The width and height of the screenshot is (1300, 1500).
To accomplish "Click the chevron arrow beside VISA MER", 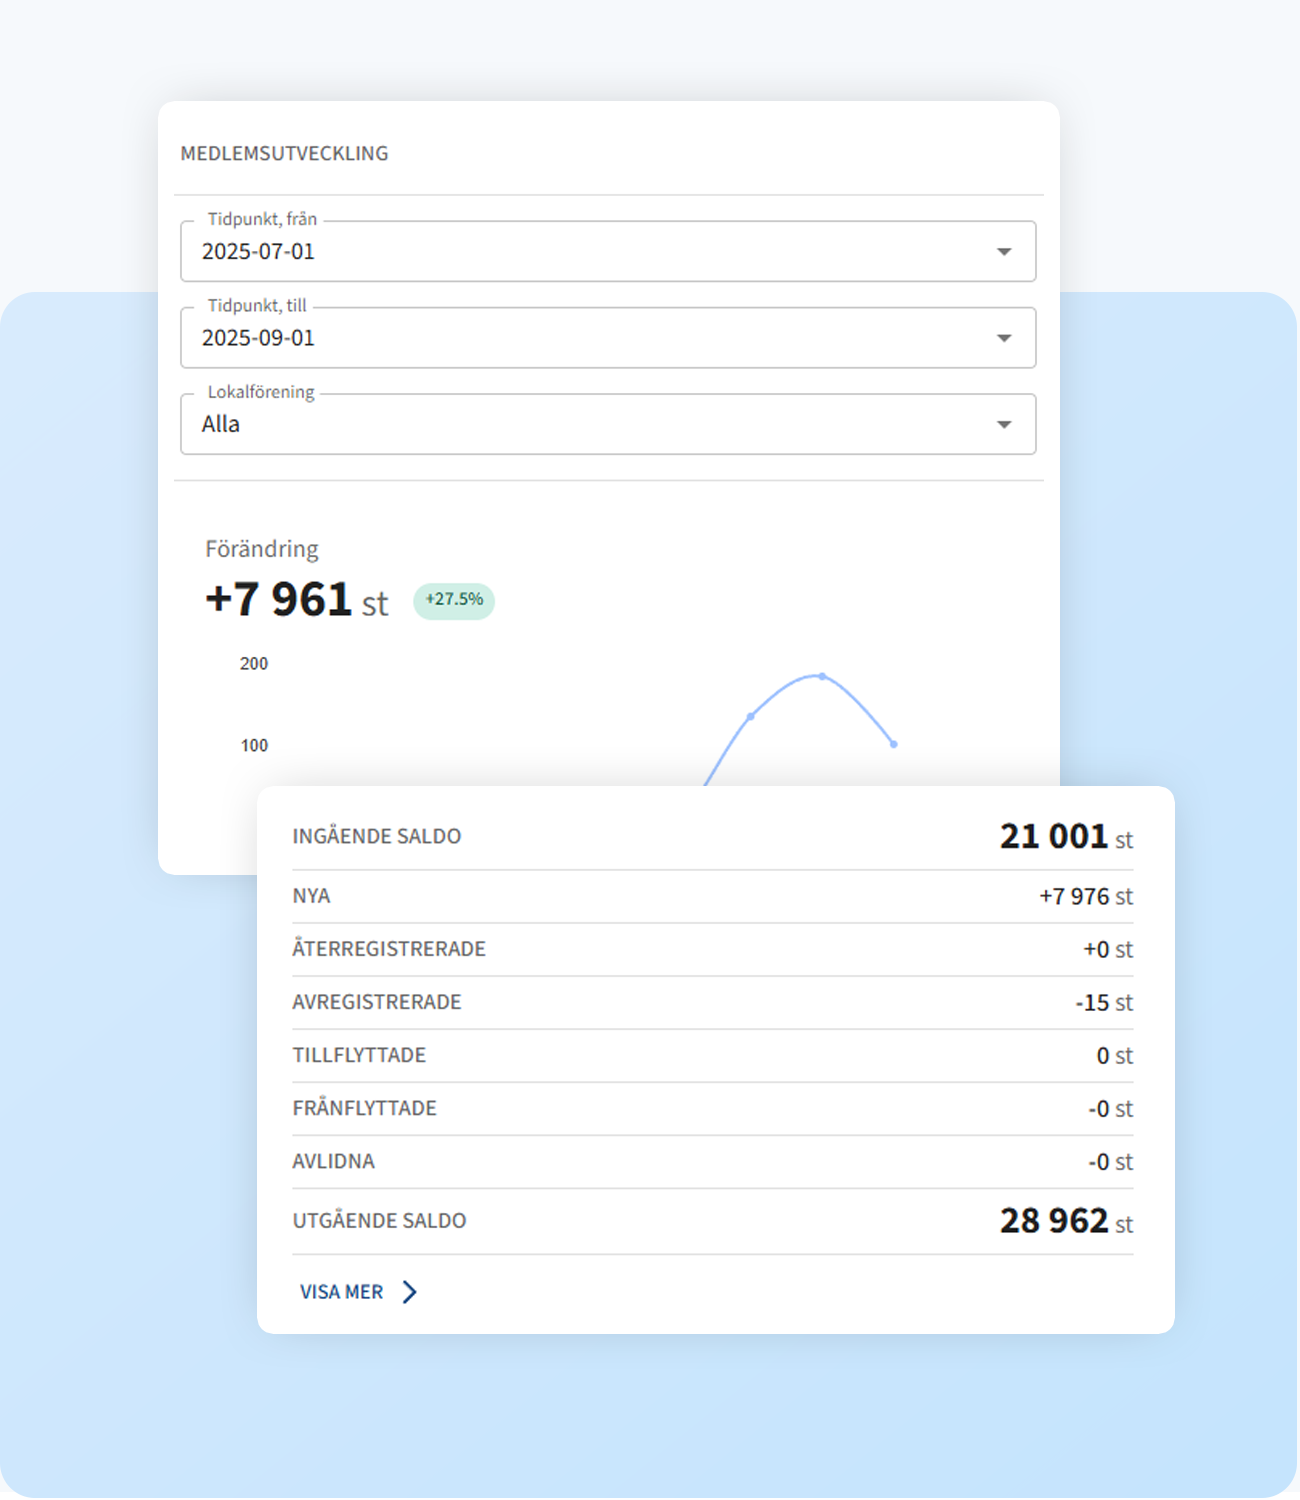I will coord(409,1292).
